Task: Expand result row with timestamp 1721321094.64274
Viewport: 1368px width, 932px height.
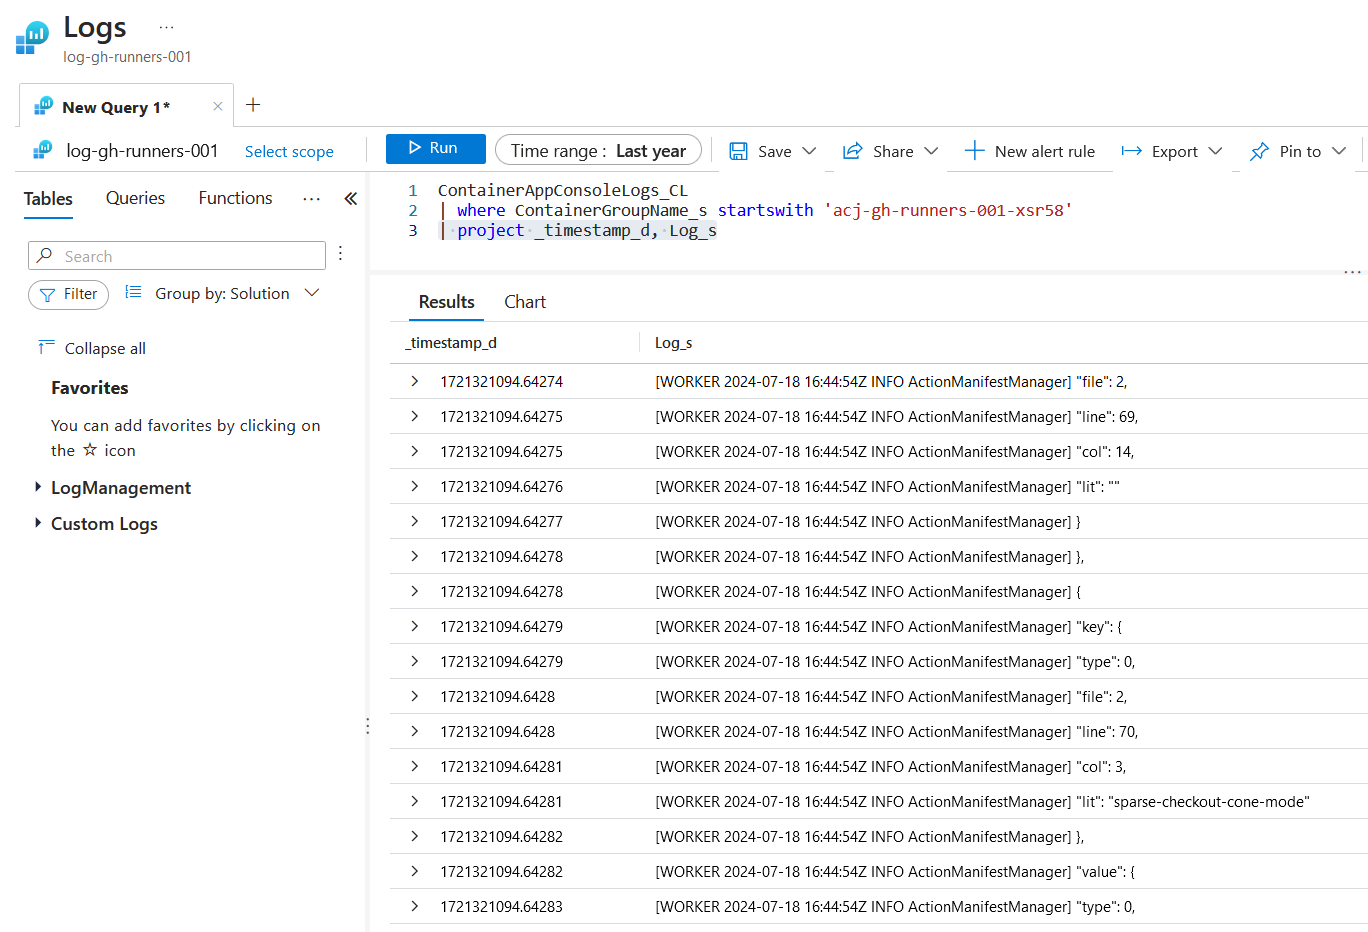Action: [414, 381]
